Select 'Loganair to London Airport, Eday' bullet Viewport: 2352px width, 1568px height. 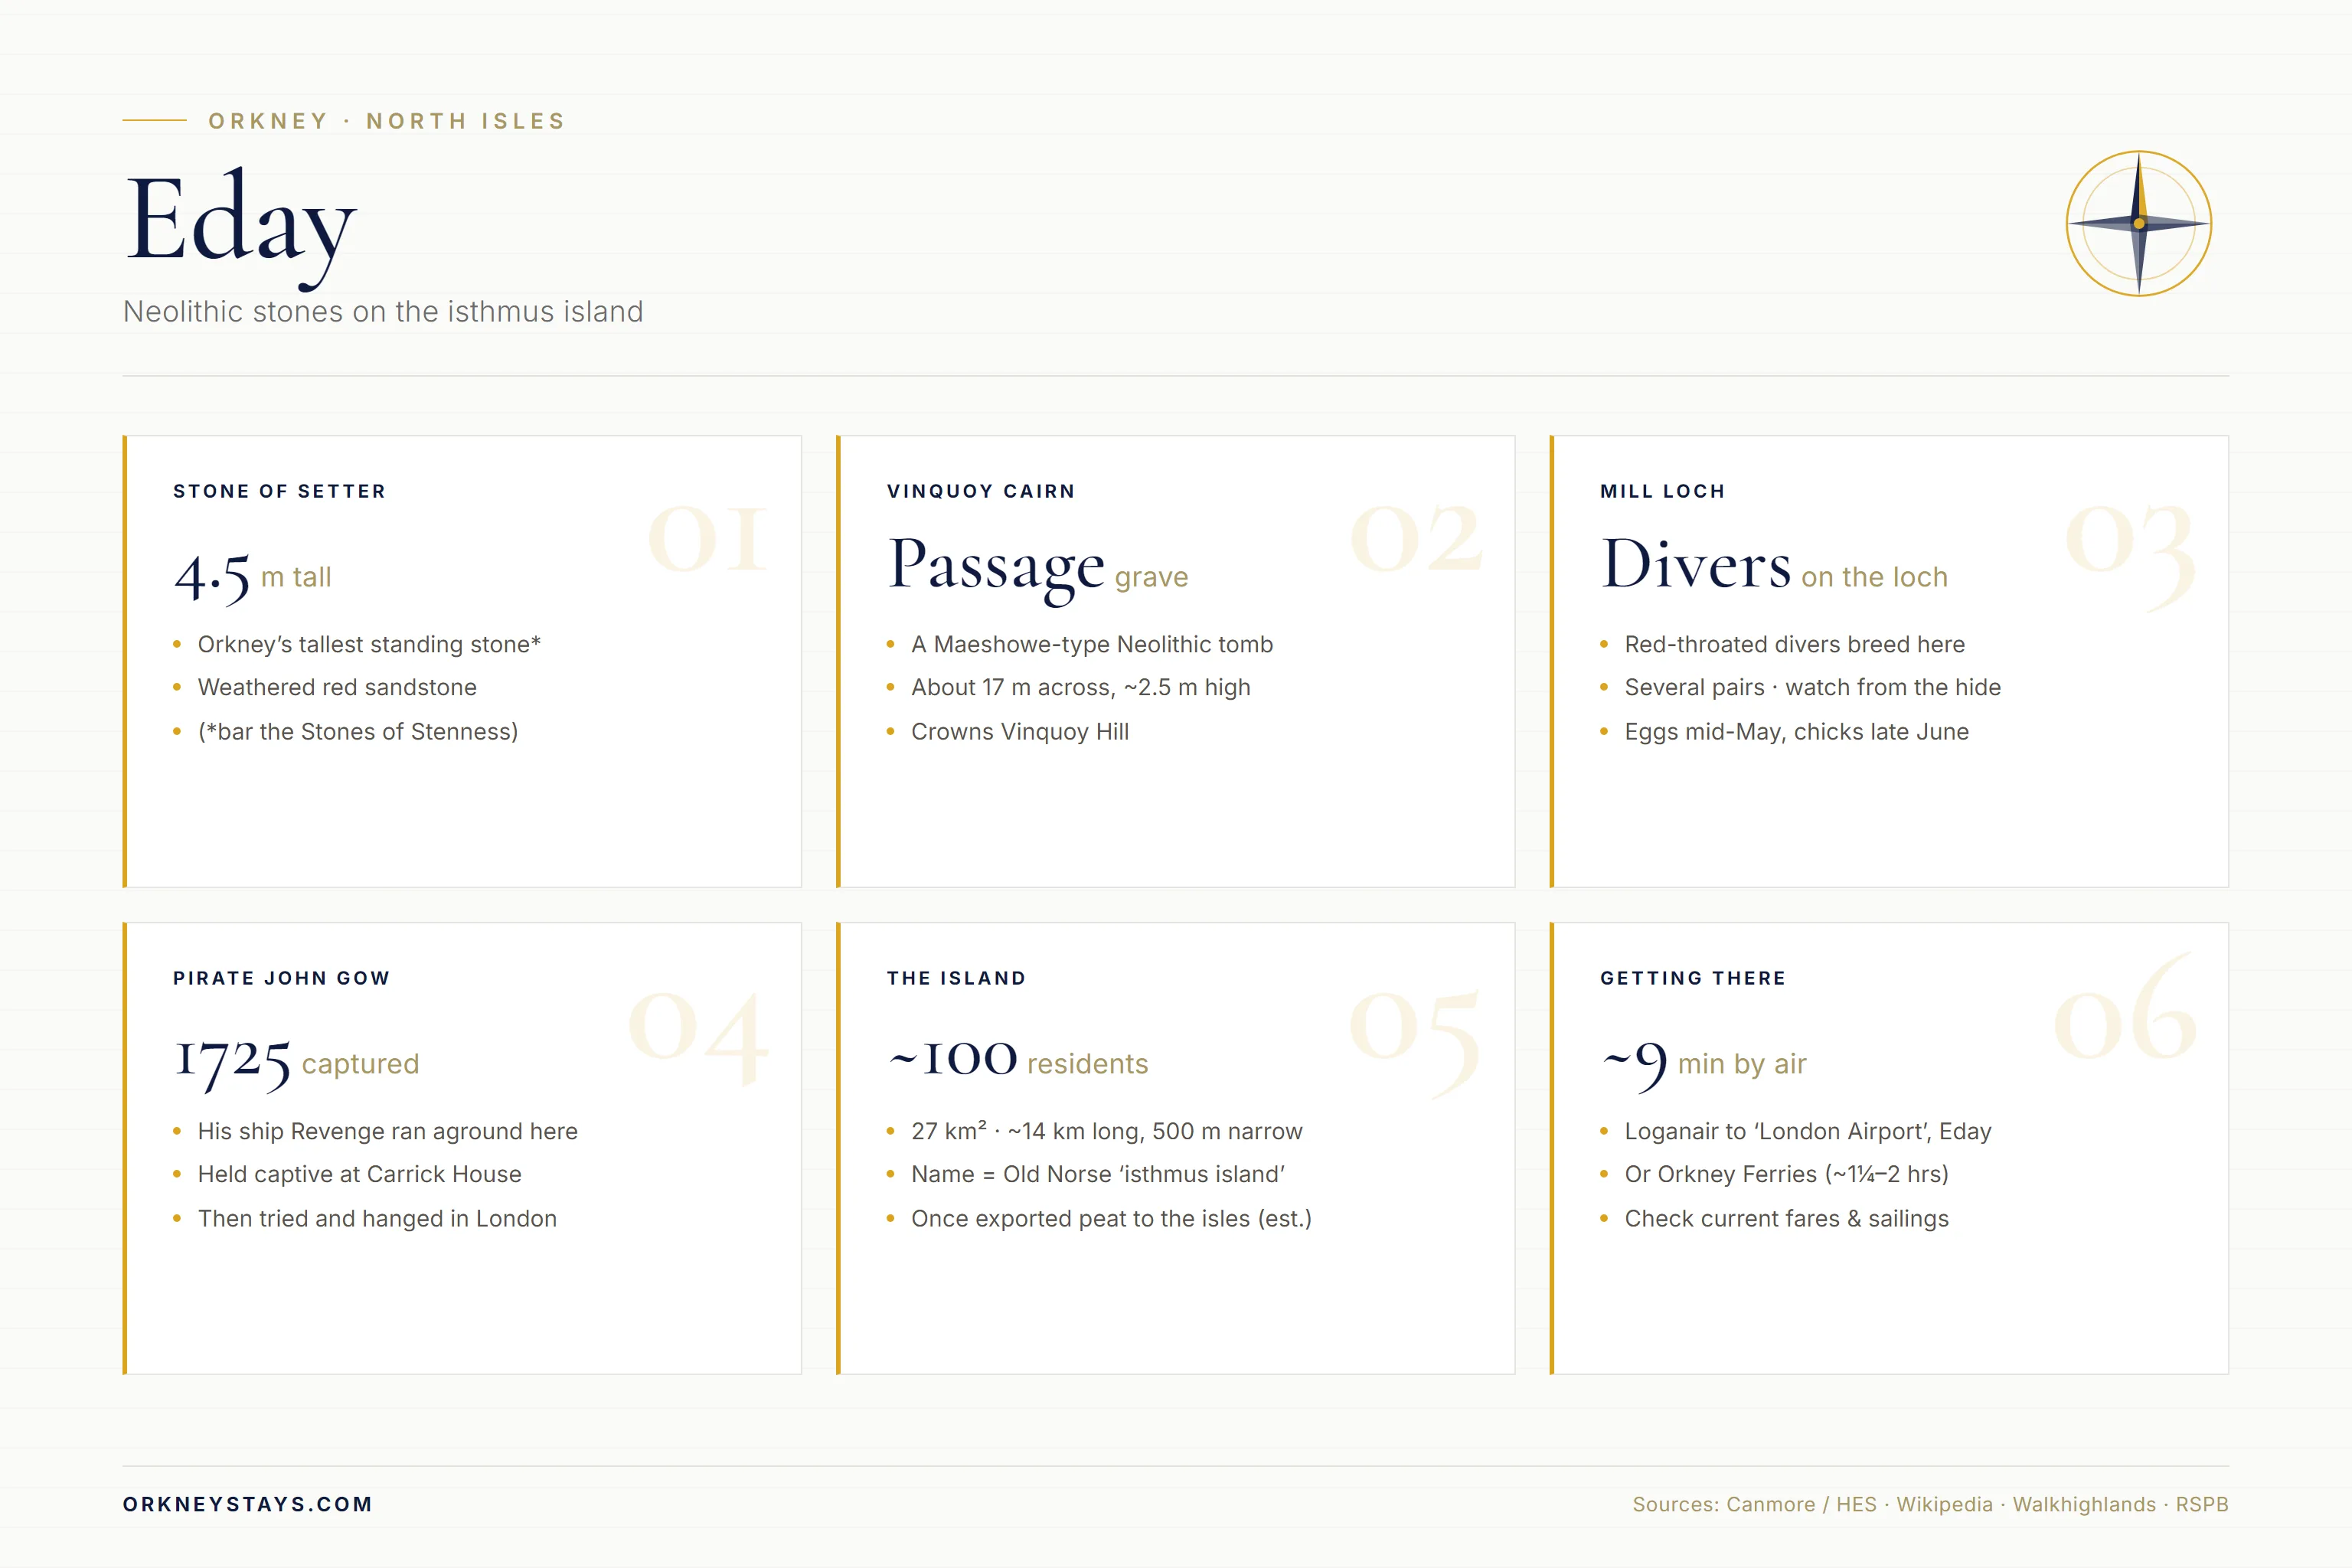(x=1808, y=1131)
